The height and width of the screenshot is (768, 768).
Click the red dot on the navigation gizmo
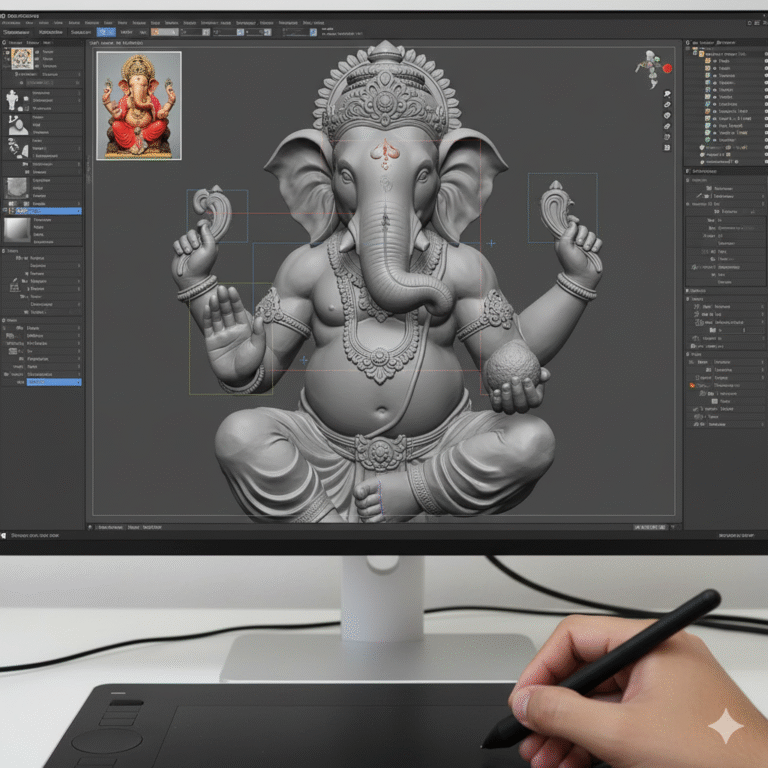(667, 69)
